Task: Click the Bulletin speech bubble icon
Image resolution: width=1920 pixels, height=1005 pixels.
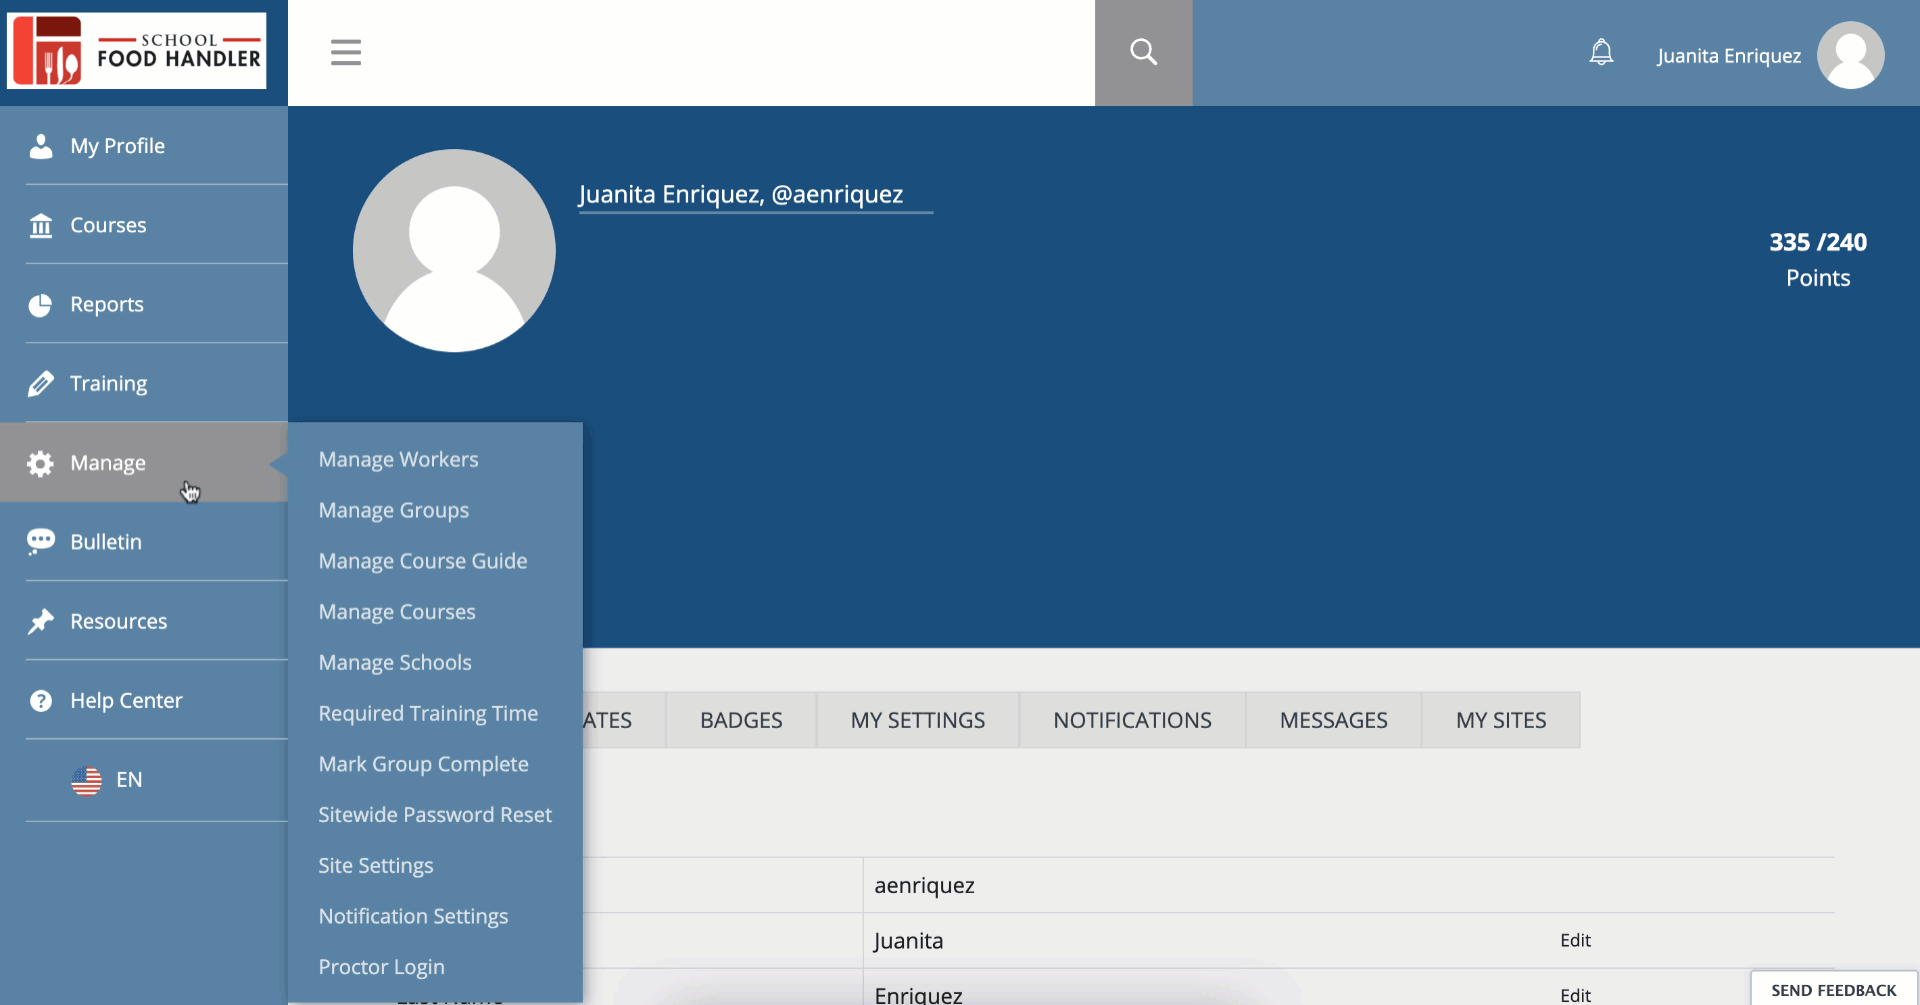Action: point(40,541)
